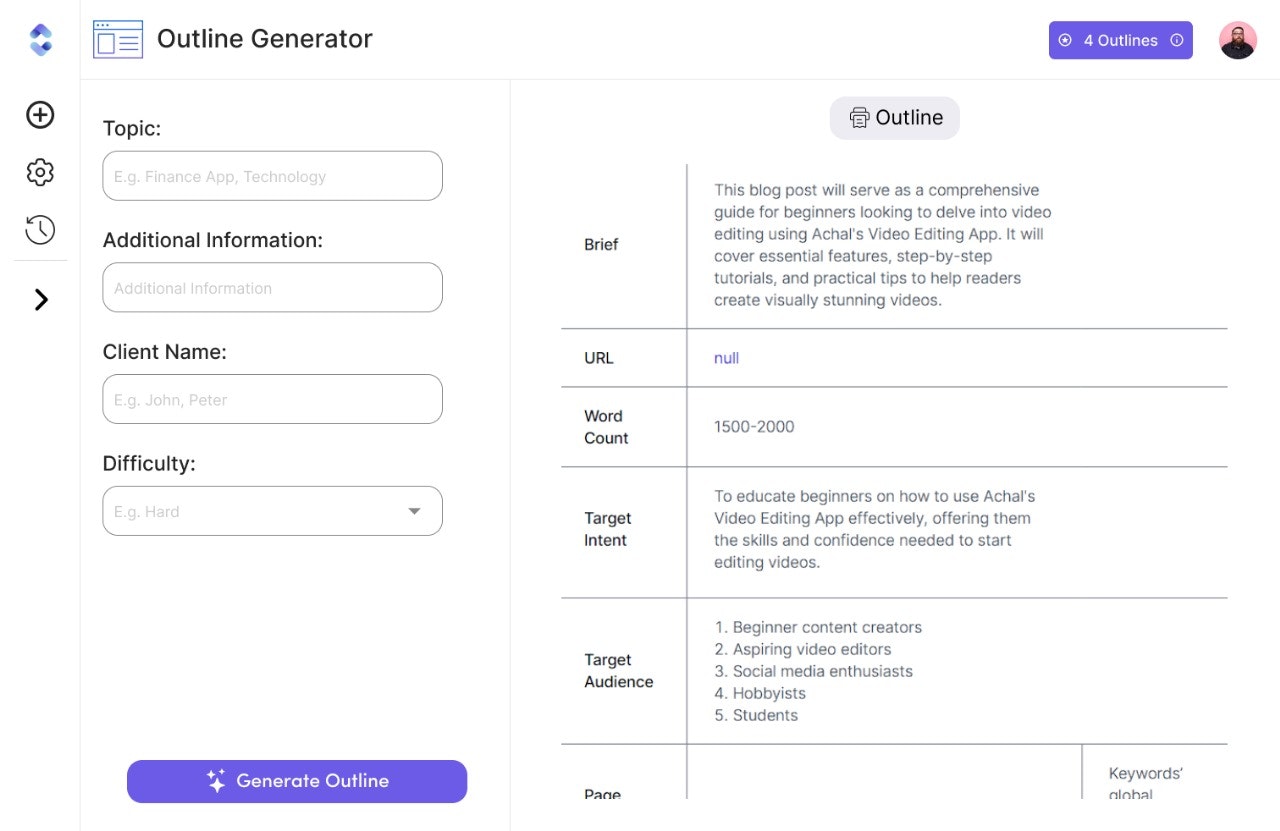Click printer icon in Outline tab
The height and width of the screenshot is (831, 1280).
[859, 118]
